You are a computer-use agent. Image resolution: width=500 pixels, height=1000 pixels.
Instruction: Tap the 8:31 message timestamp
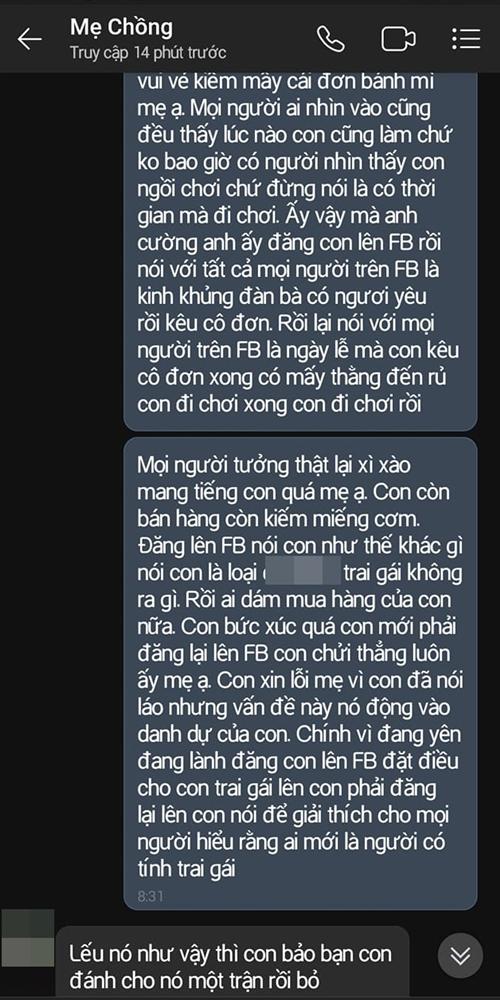151,896
